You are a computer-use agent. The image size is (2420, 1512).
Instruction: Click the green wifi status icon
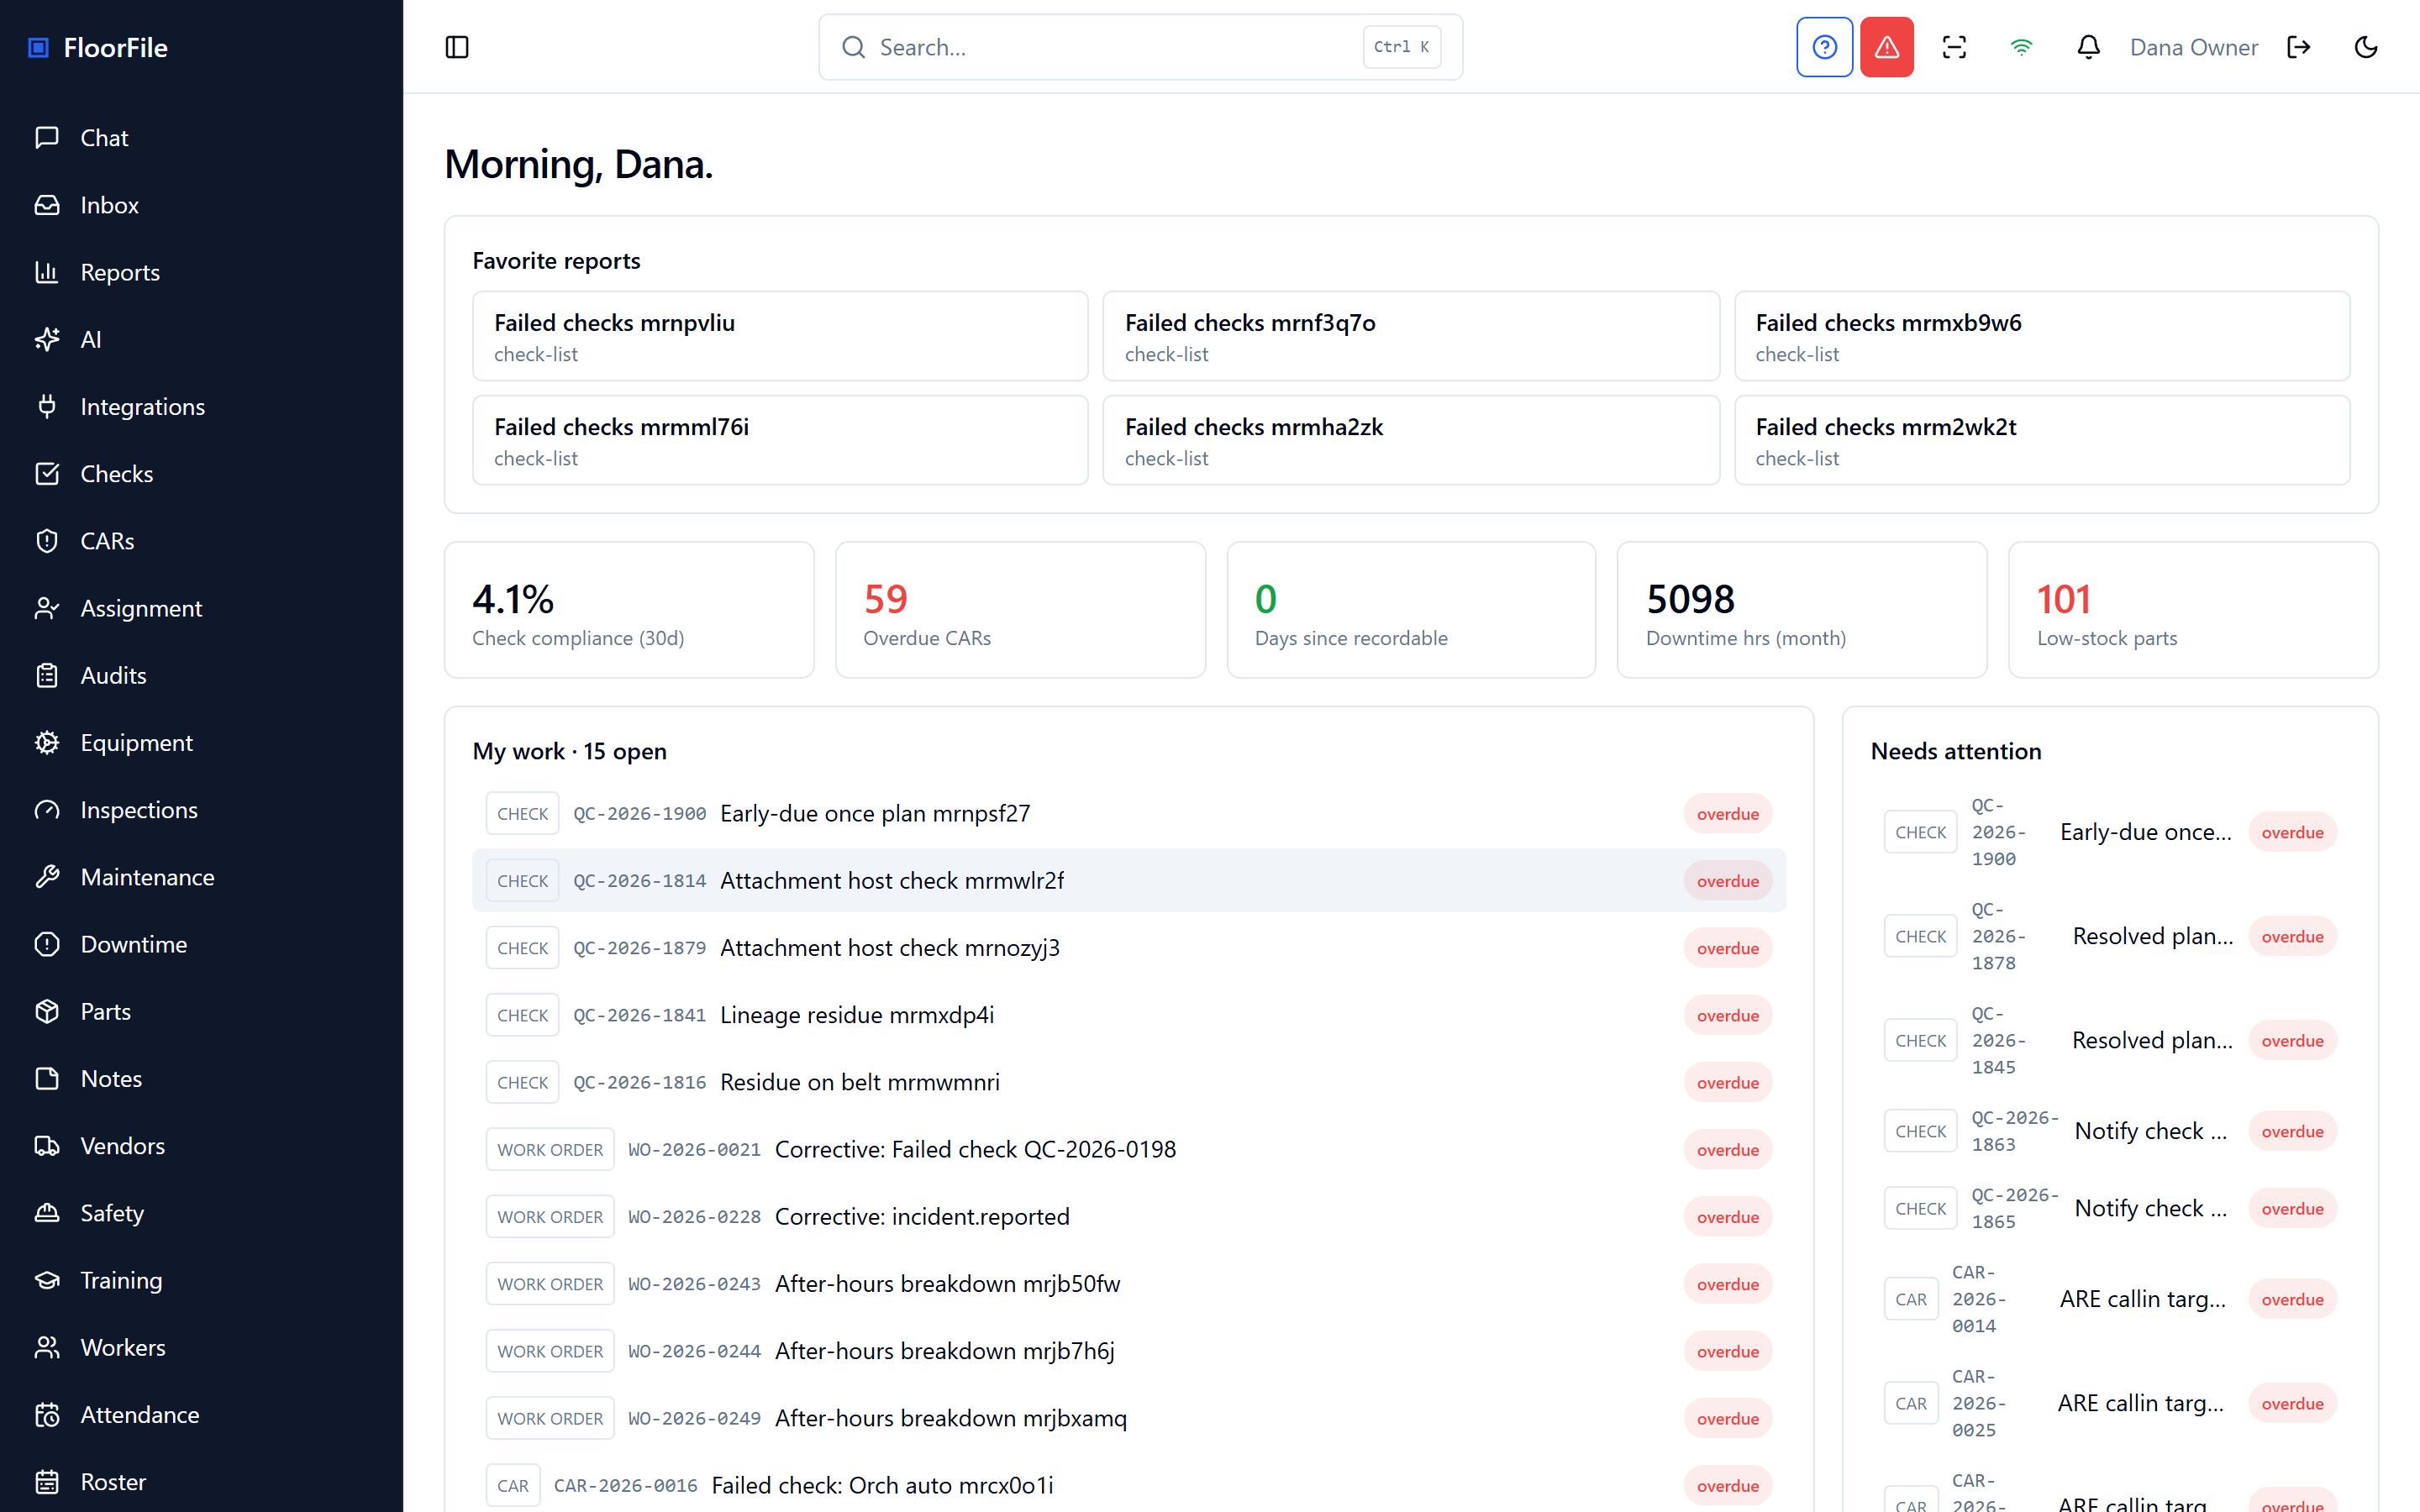click(x=2021, y=47)
